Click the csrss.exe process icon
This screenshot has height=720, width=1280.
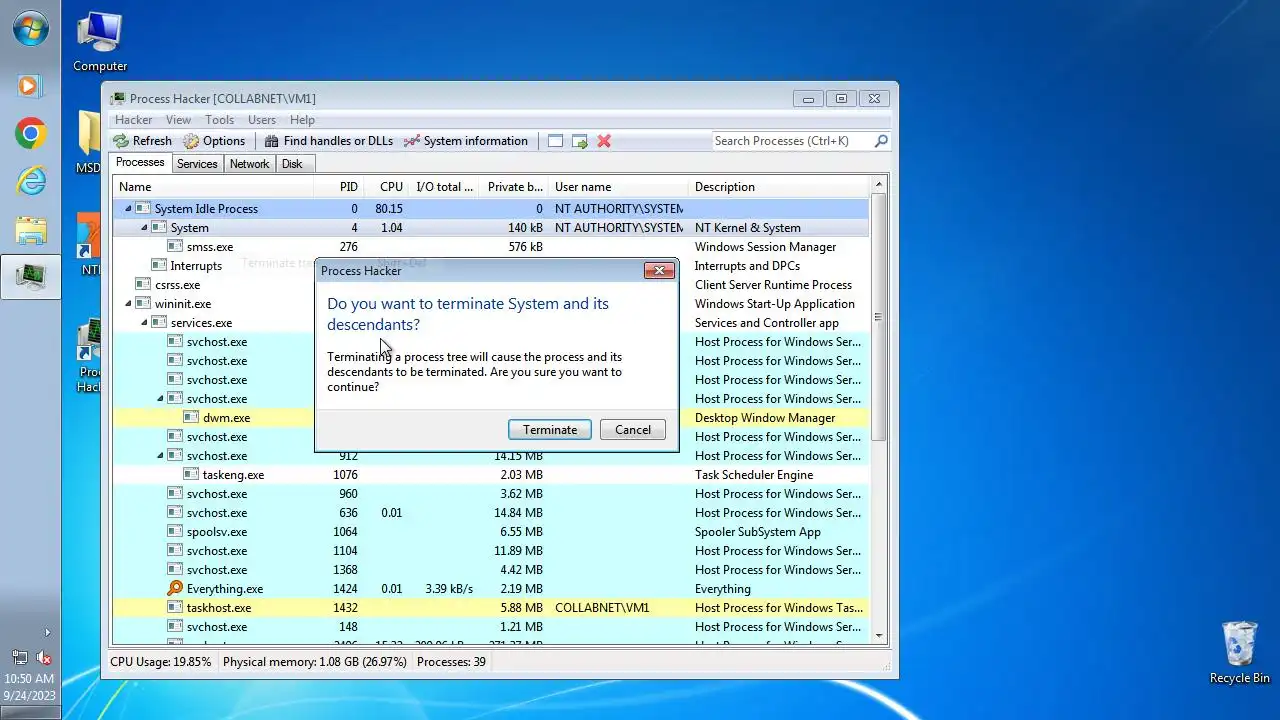[x=143, y=285]
